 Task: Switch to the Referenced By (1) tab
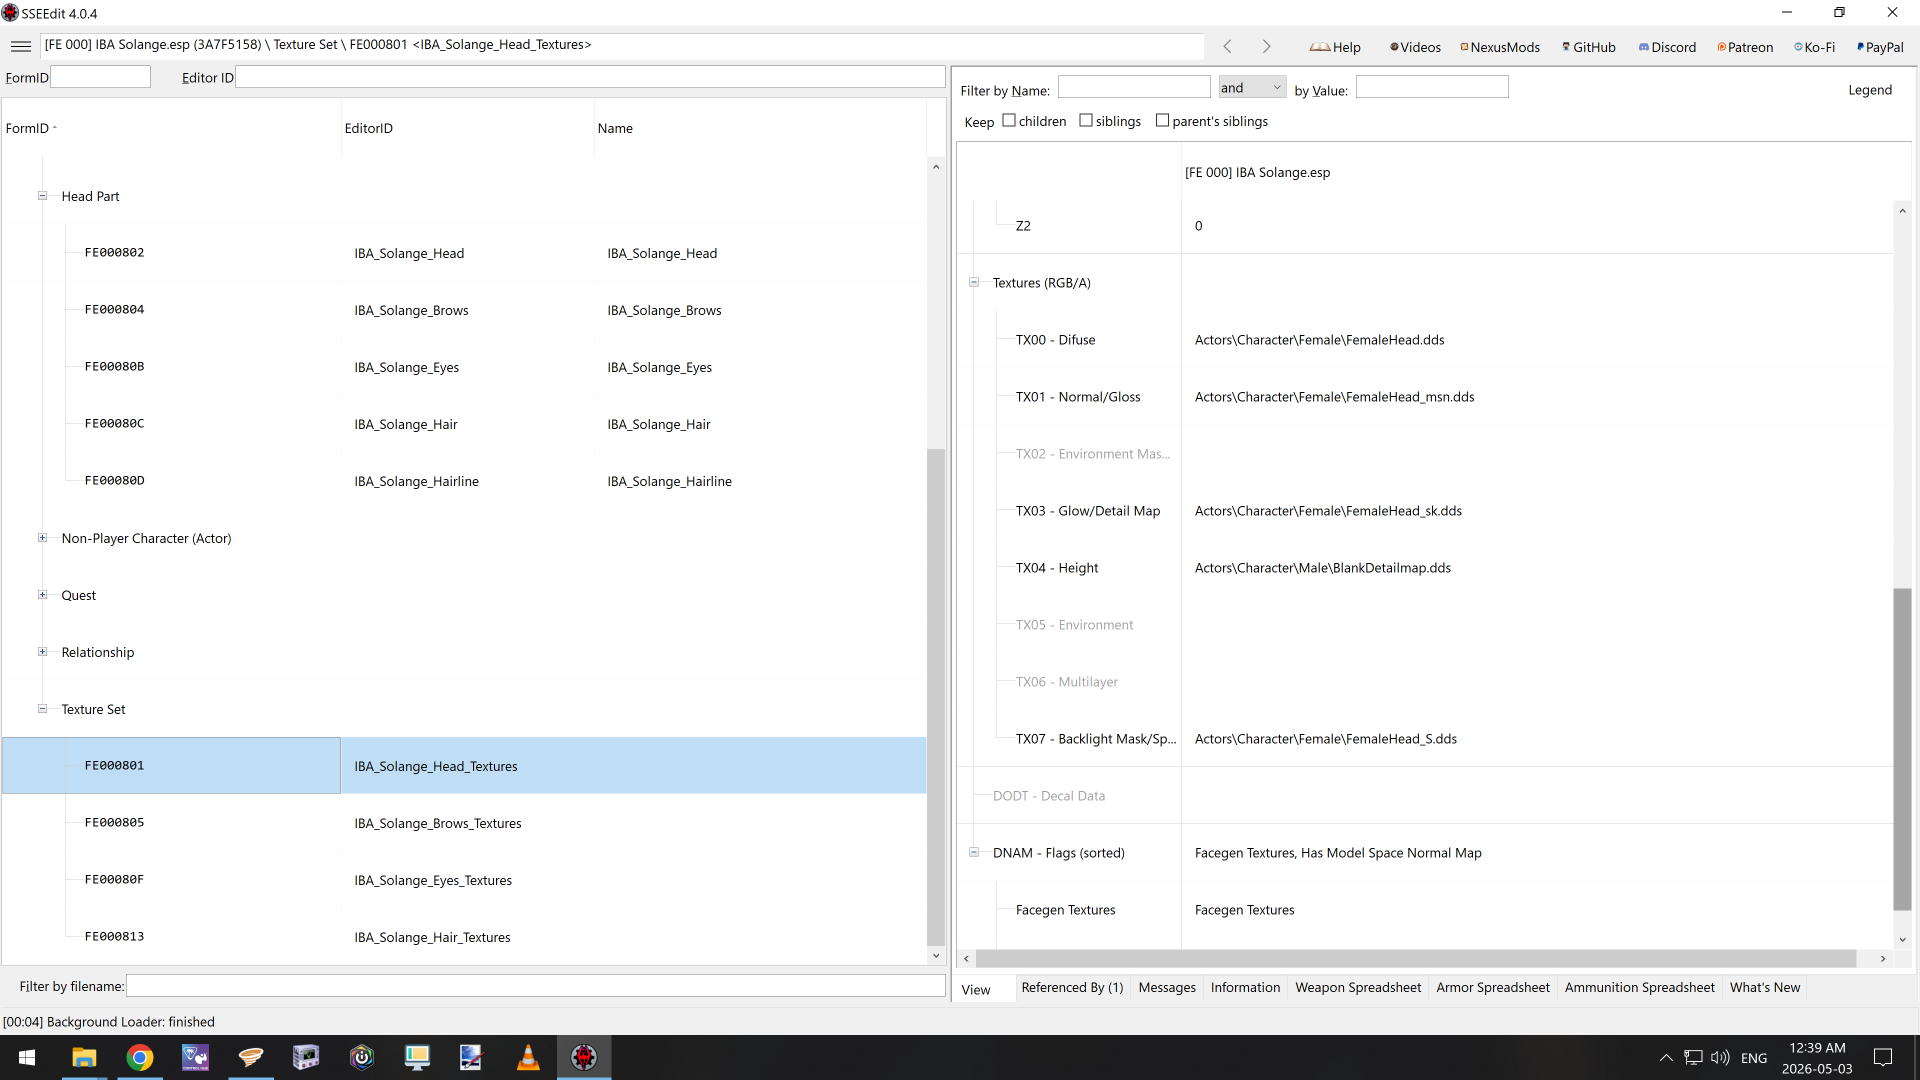1072,988
